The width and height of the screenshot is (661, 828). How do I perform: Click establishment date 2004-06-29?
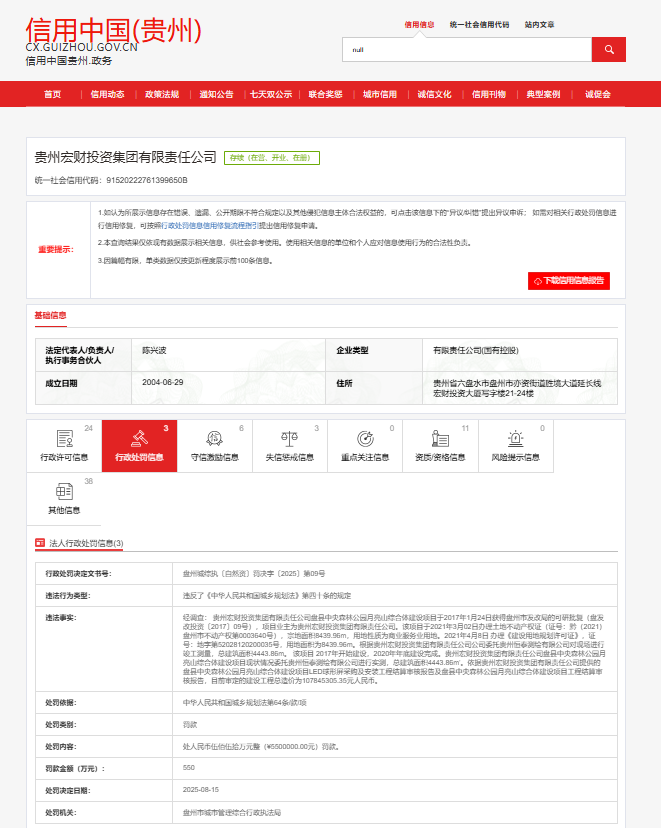pyautogui.click(x=163, y=382)
